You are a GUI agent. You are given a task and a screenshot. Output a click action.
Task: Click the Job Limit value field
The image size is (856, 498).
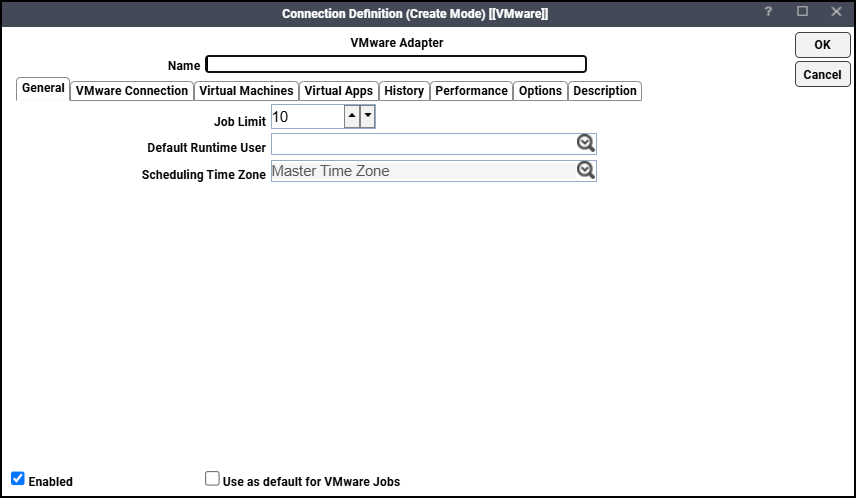pyautogui.click(x=307, y=117)
